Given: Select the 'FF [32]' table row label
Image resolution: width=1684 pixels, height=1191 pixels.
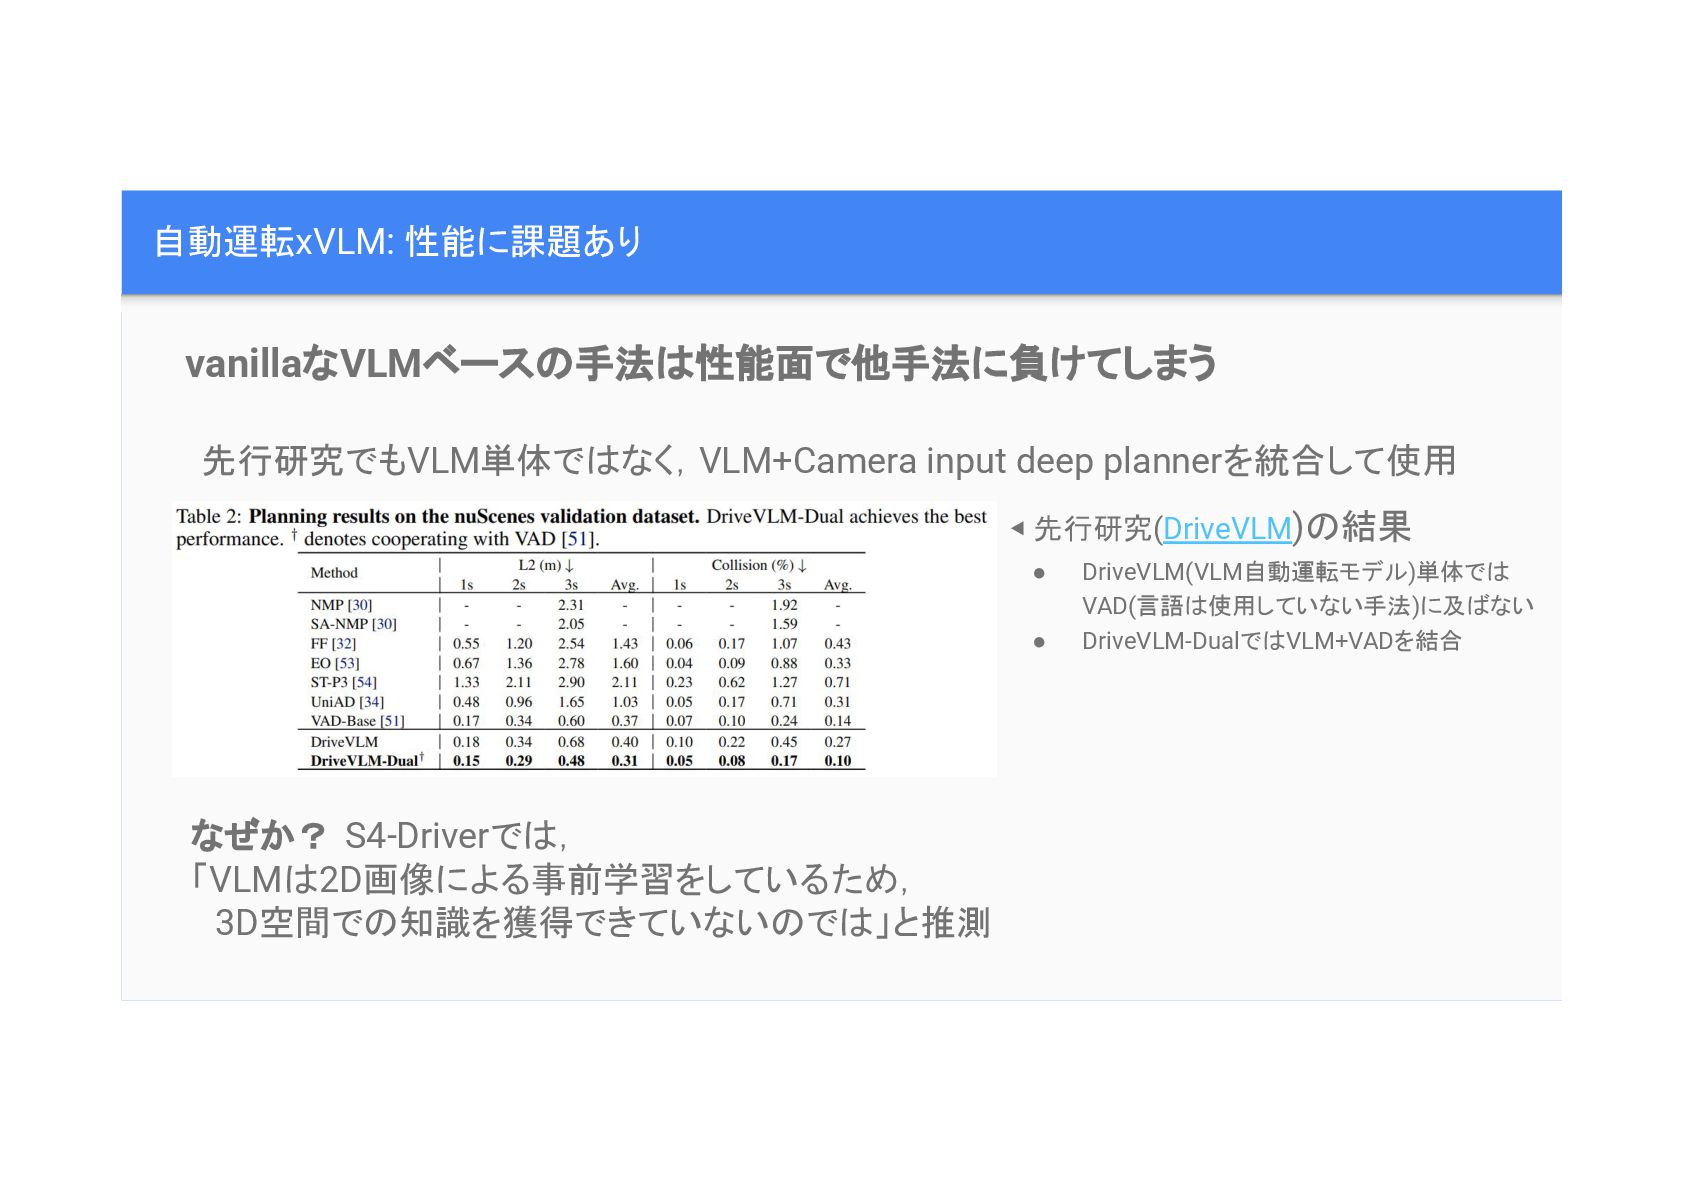Looking at the screenshot, I should [x=333, y=644].
